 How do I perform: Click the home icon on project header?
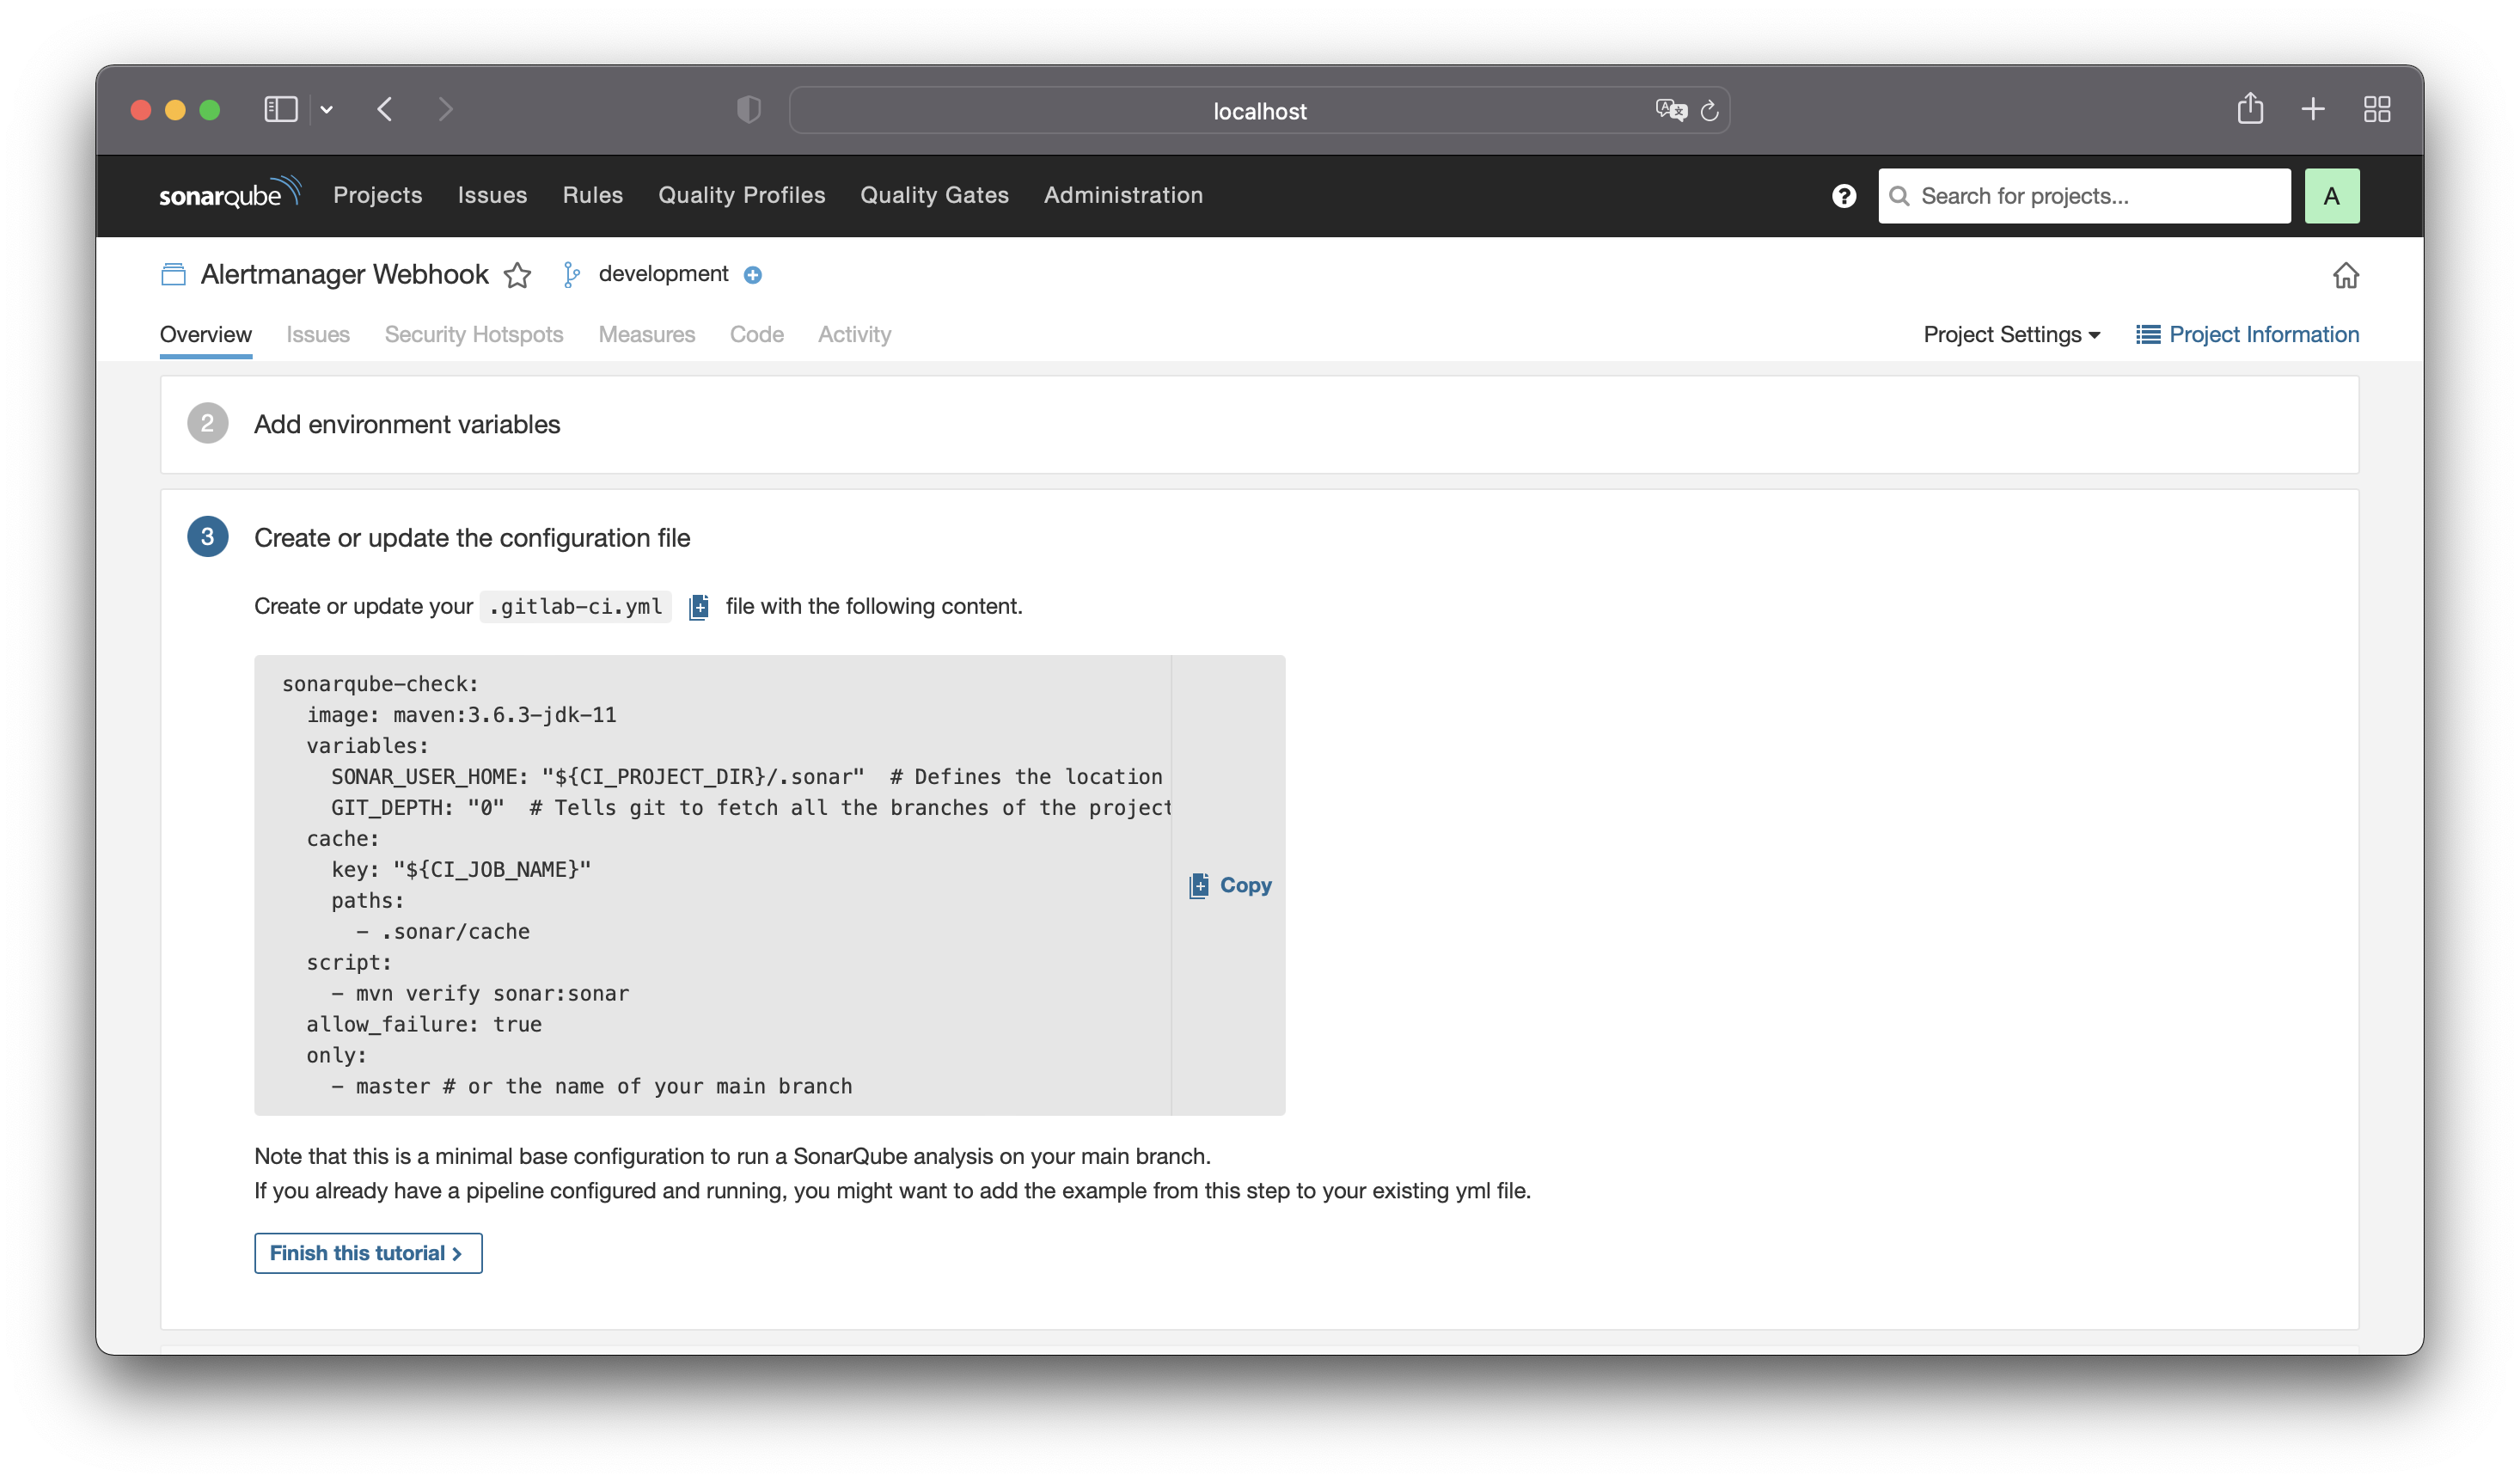click(x=2345, y=275)
